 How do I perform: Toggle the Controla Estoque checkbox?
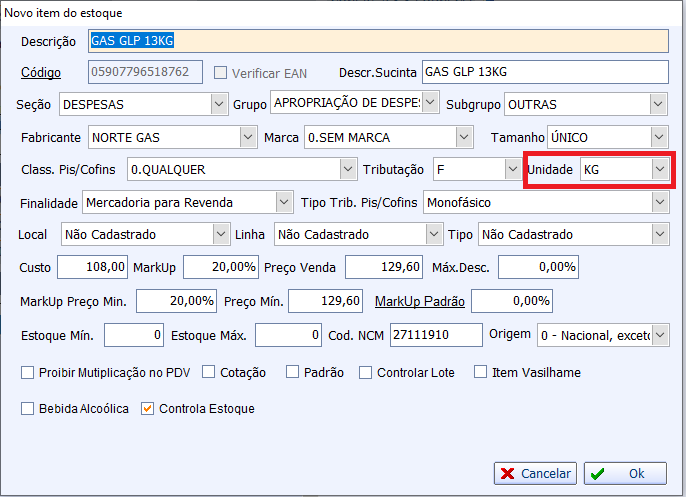[x=148, y=408]
